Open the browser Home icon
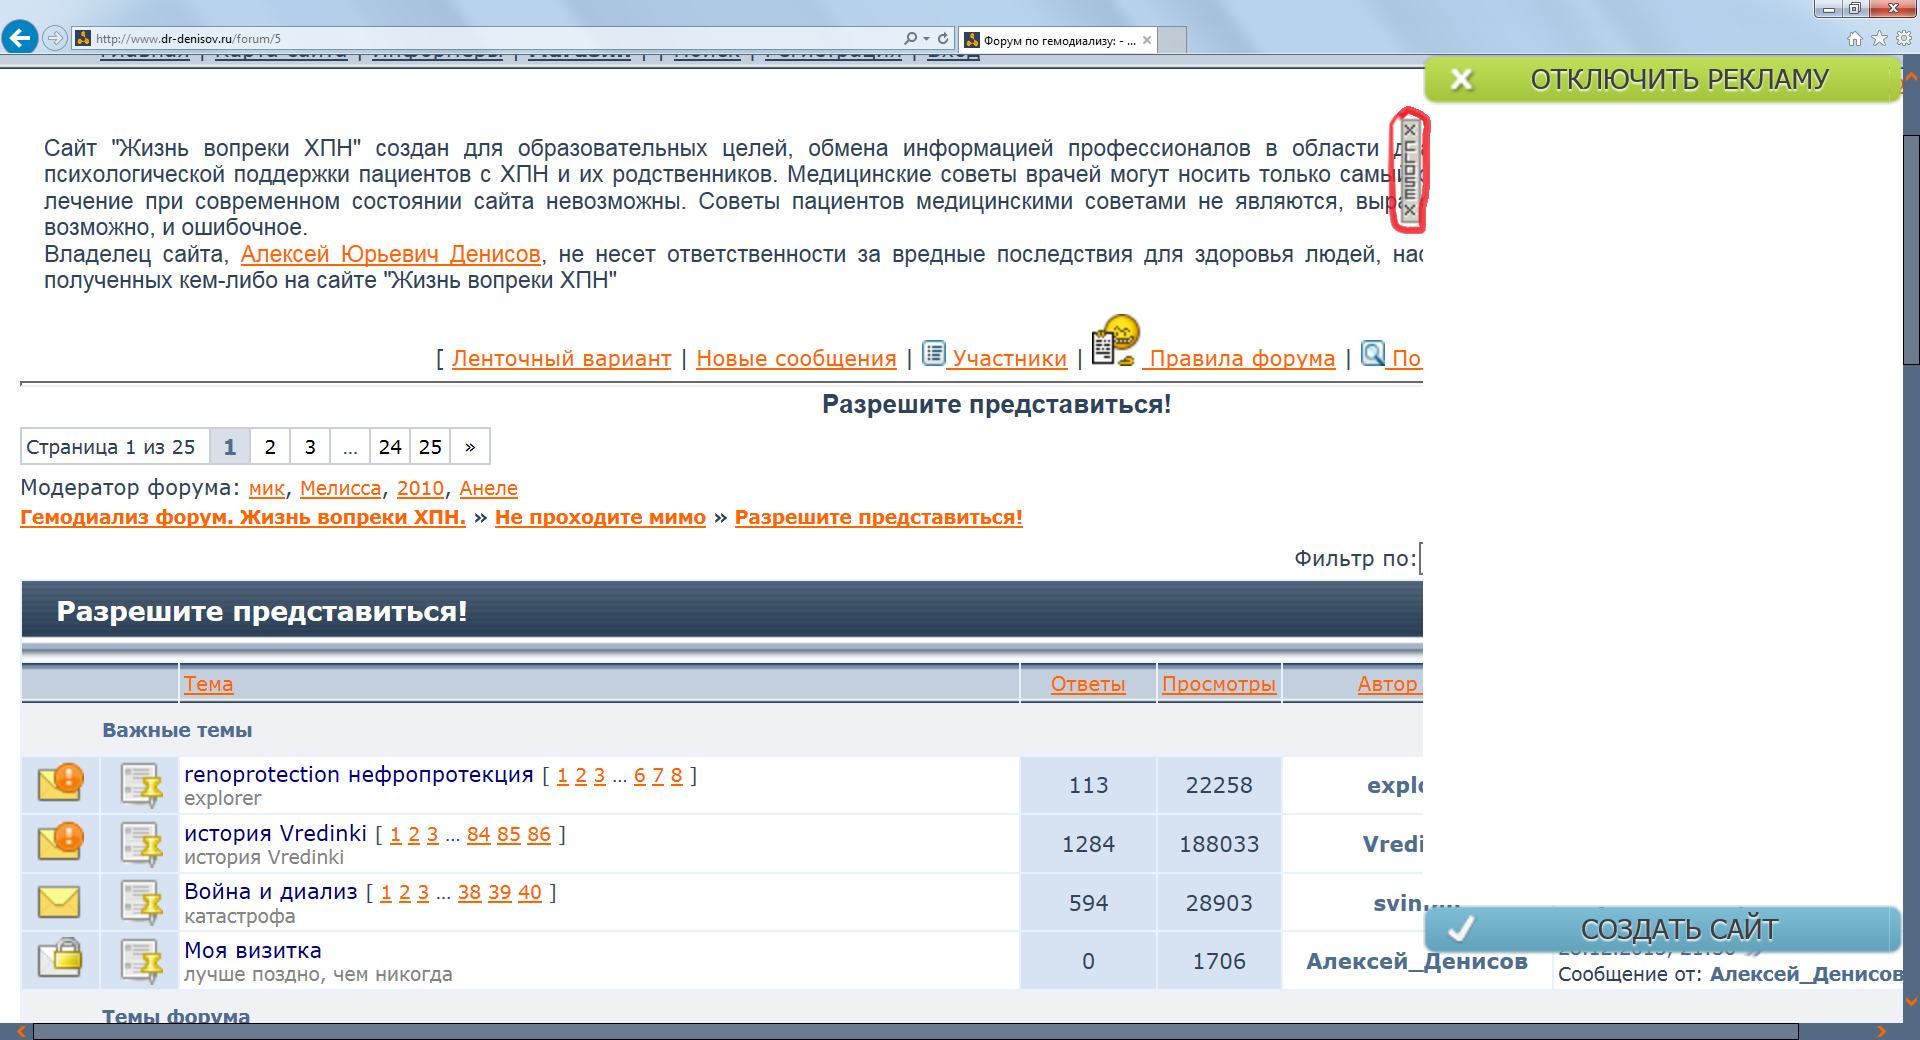This screenshot has height=1040, width=1920. [x=1854, y=38]
